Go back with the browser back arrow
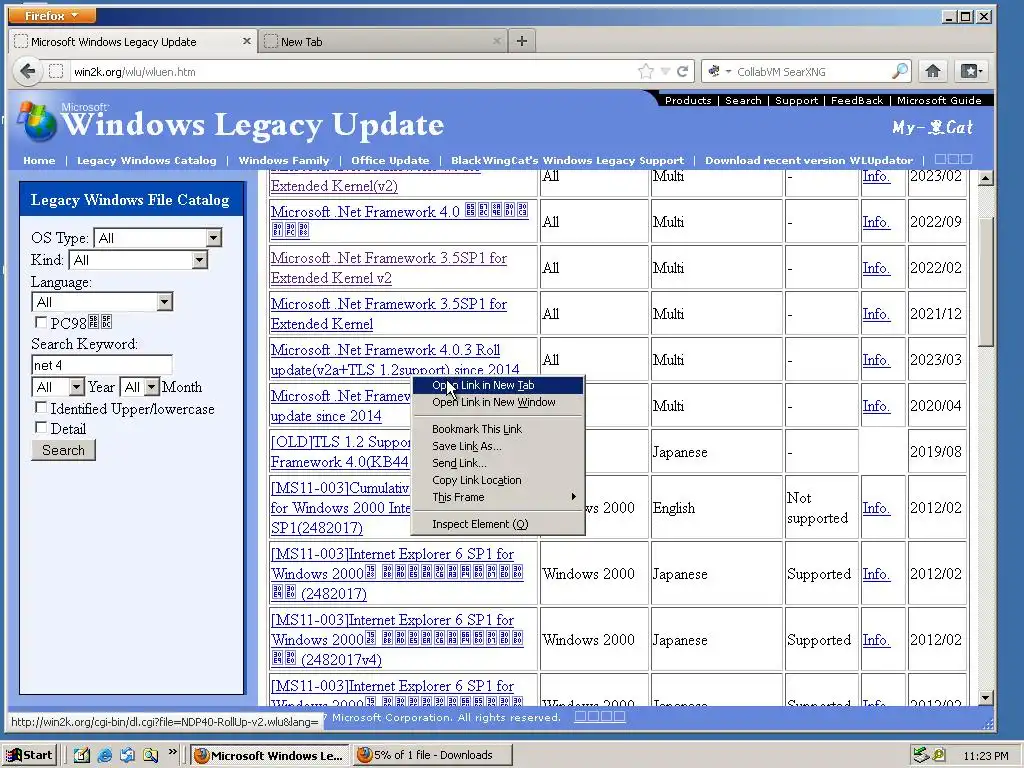The width and height of the screenshot is (1024, 768). pos(27,71)
